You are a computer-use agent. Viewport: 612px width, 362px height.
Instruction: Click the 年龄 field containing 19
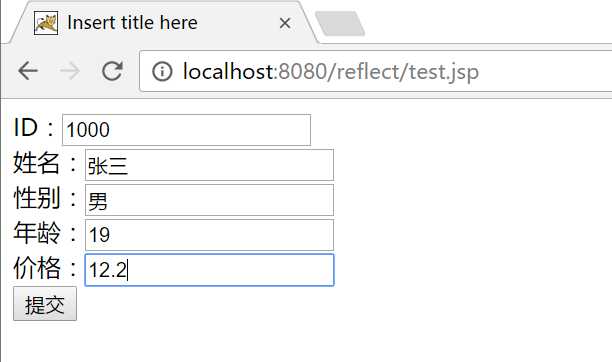pyautogui.click(x=210, y=235)
